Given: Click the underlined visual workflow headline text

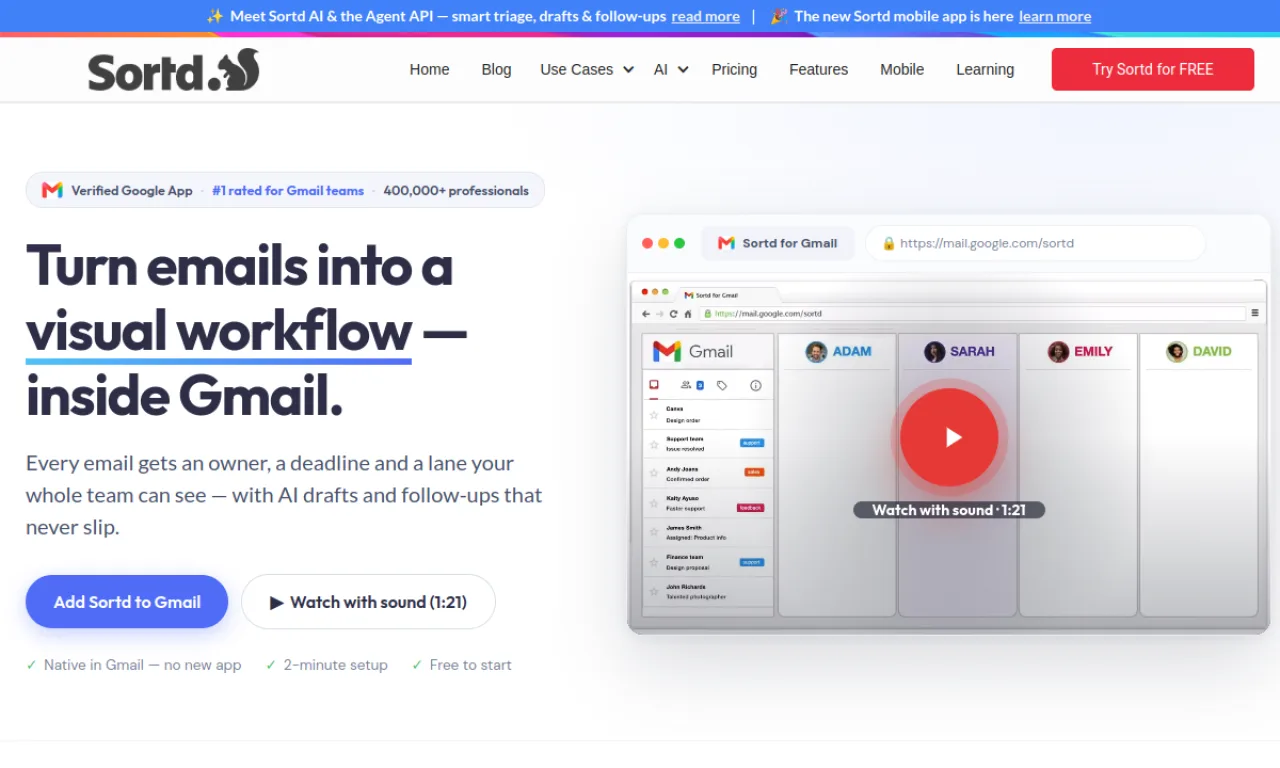Looking at the screenshot, I should tap(219, 332).
